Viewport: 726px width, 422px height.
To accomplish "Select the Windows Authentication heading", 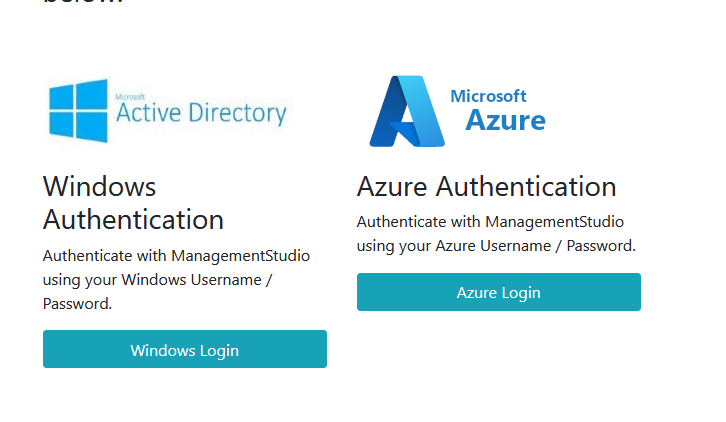I will [x=133, y=203].
